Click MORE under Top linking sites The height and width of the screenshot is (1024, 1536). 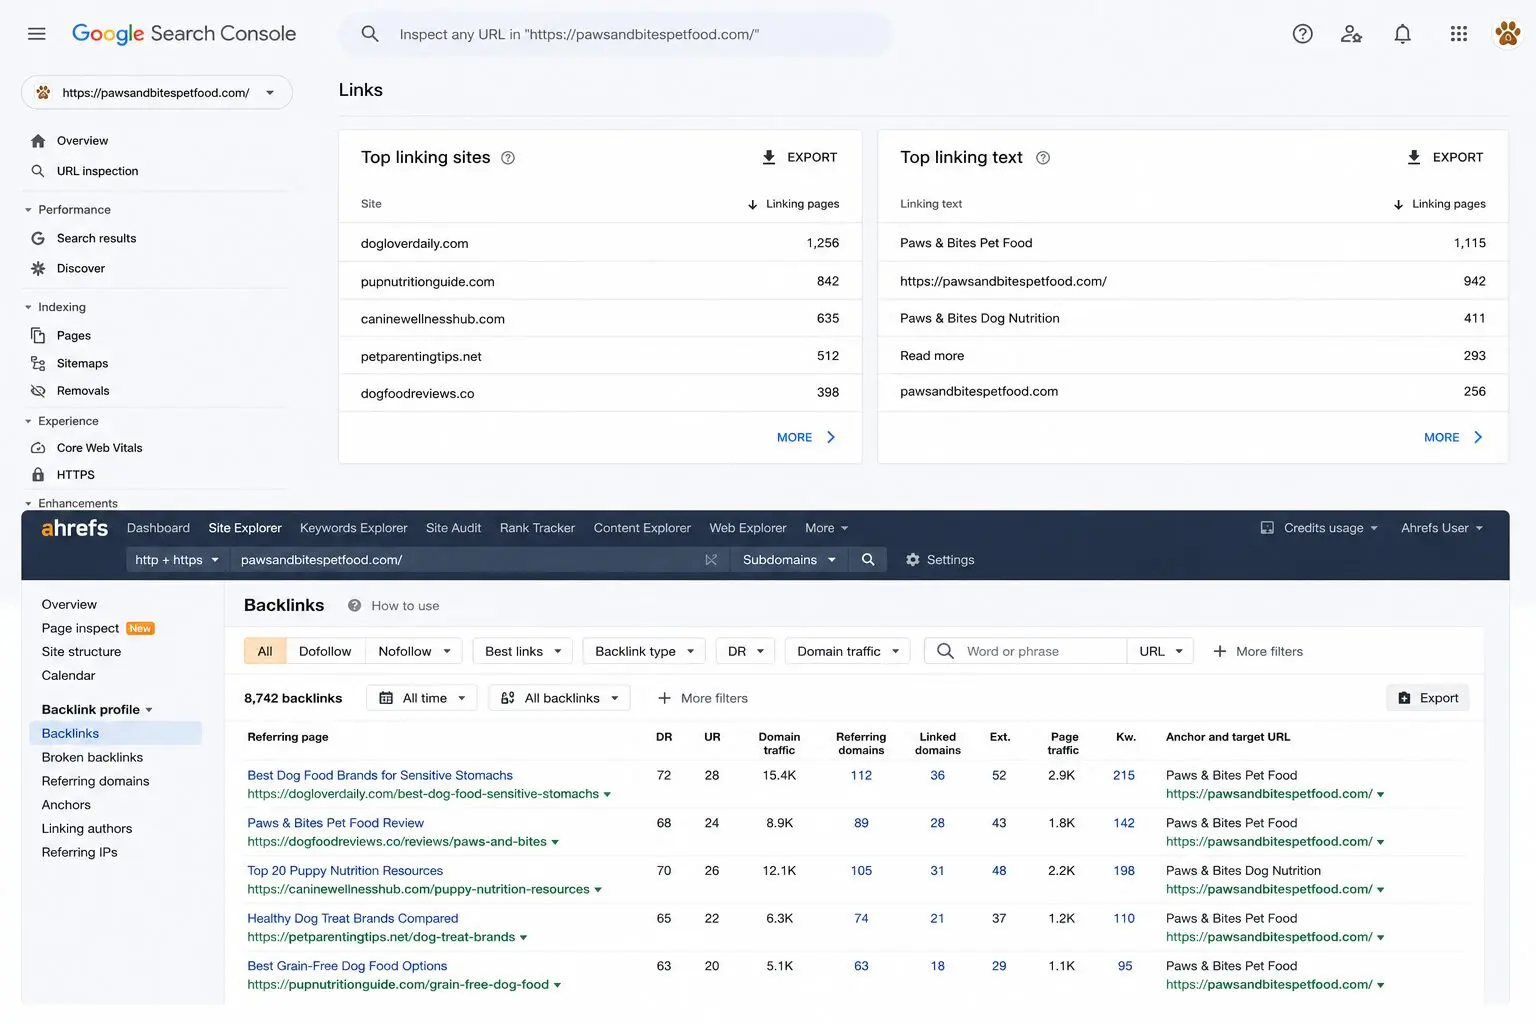click(x=806, y=437)
